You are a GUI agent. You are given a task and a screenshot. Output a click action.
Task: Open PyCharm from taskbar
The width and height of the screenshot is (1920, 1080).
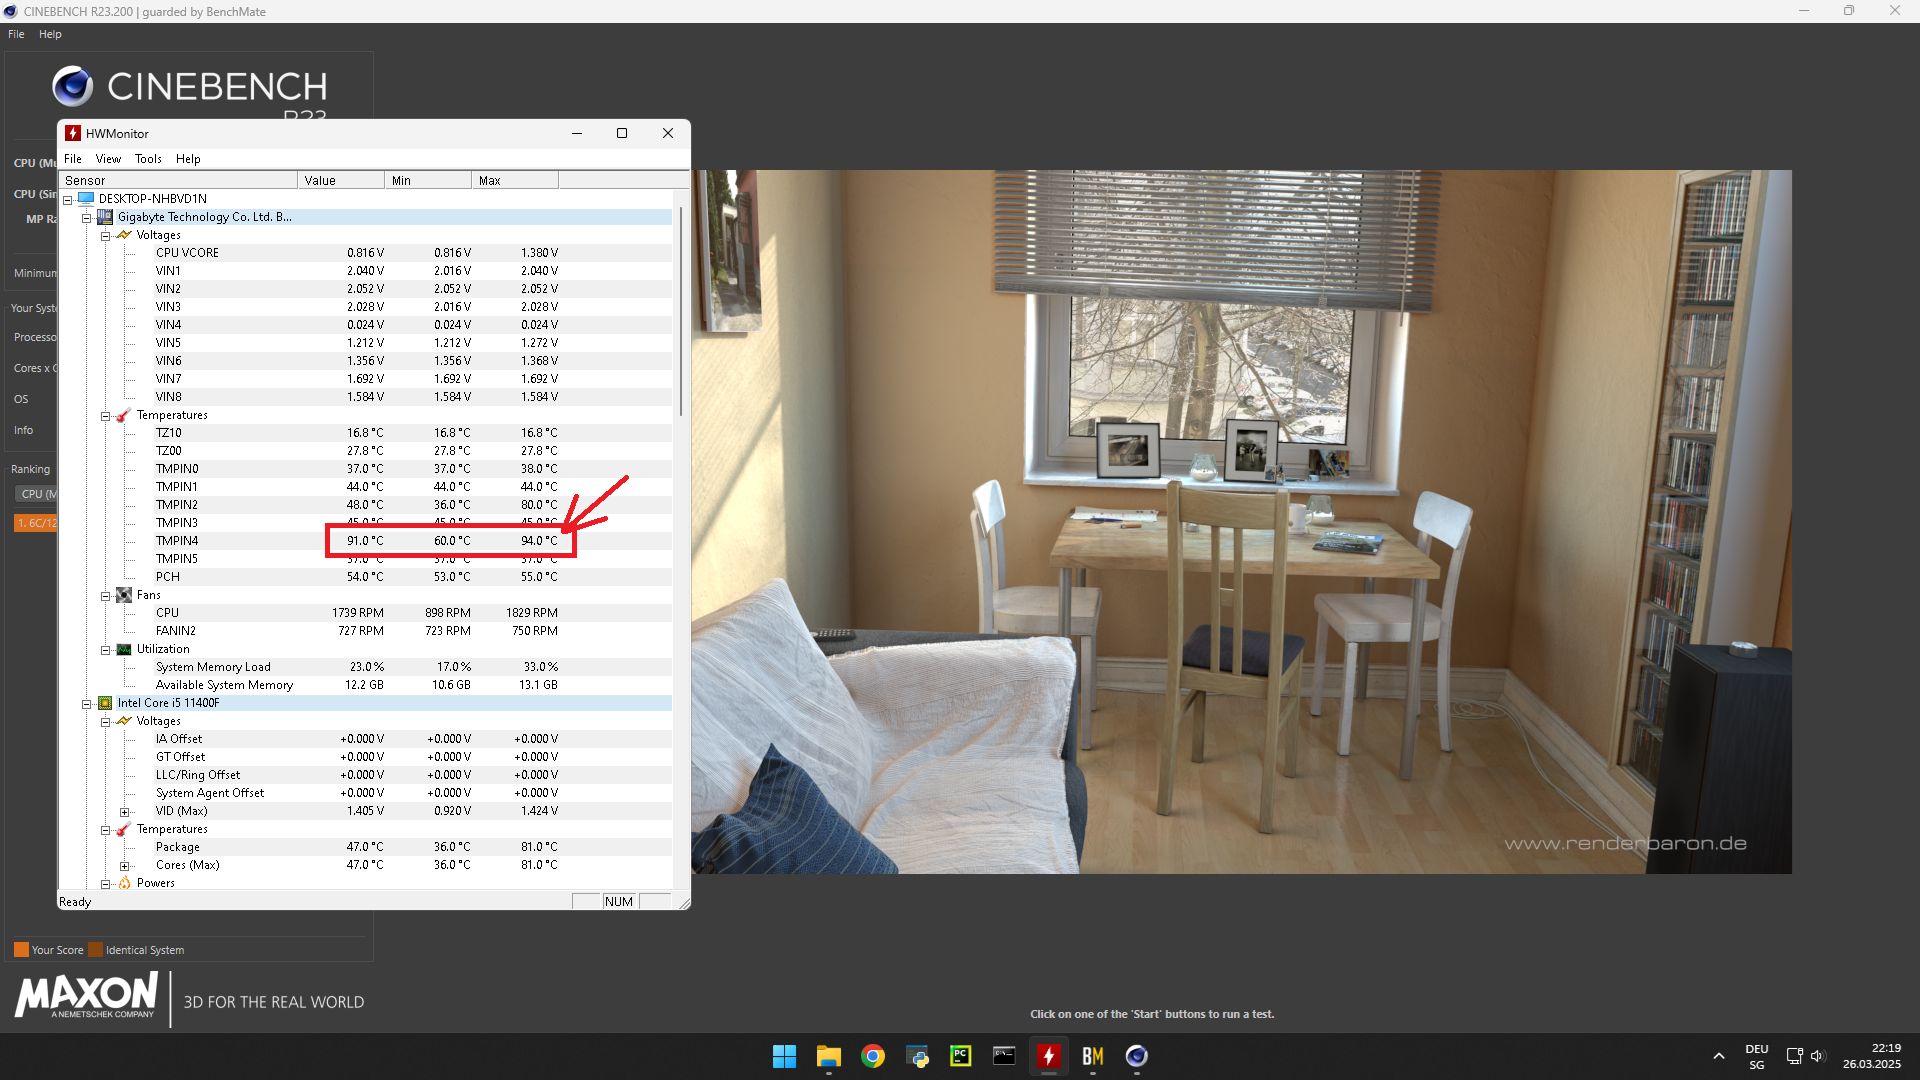[x=961, y=1056]
